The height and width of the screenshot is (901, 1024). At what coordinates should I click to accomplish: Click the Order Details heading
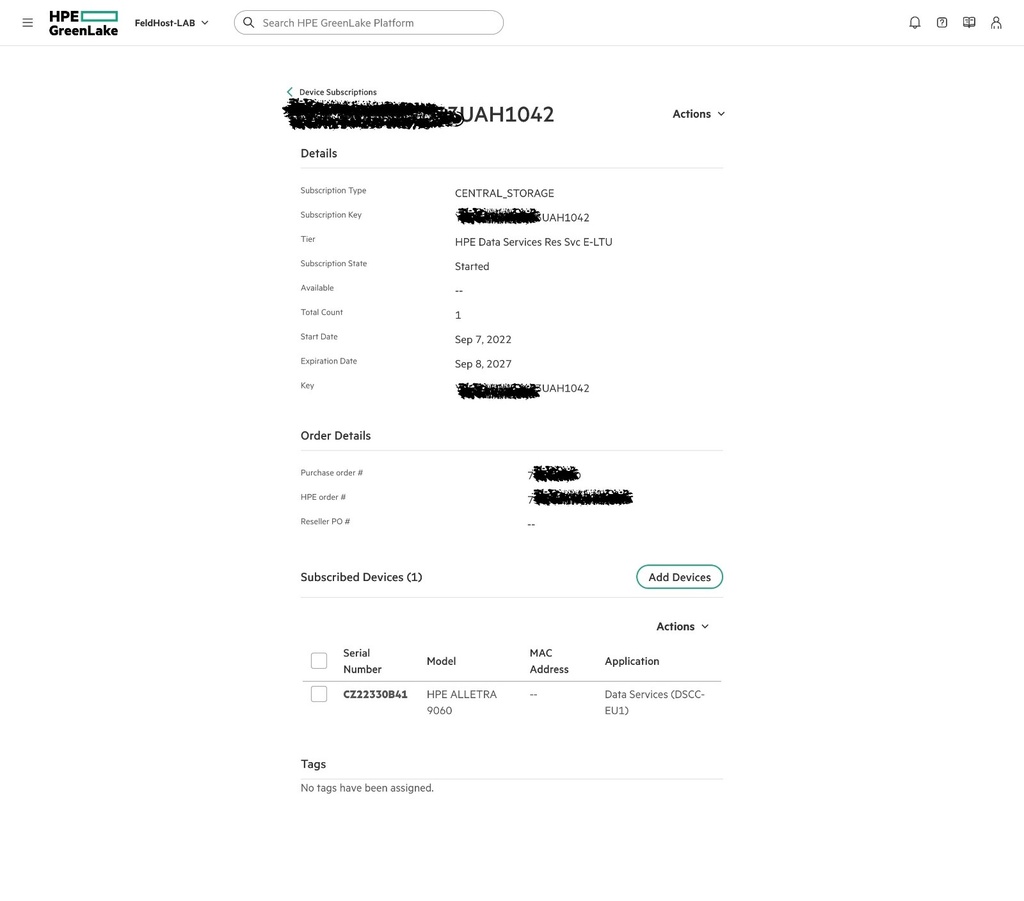336,435
